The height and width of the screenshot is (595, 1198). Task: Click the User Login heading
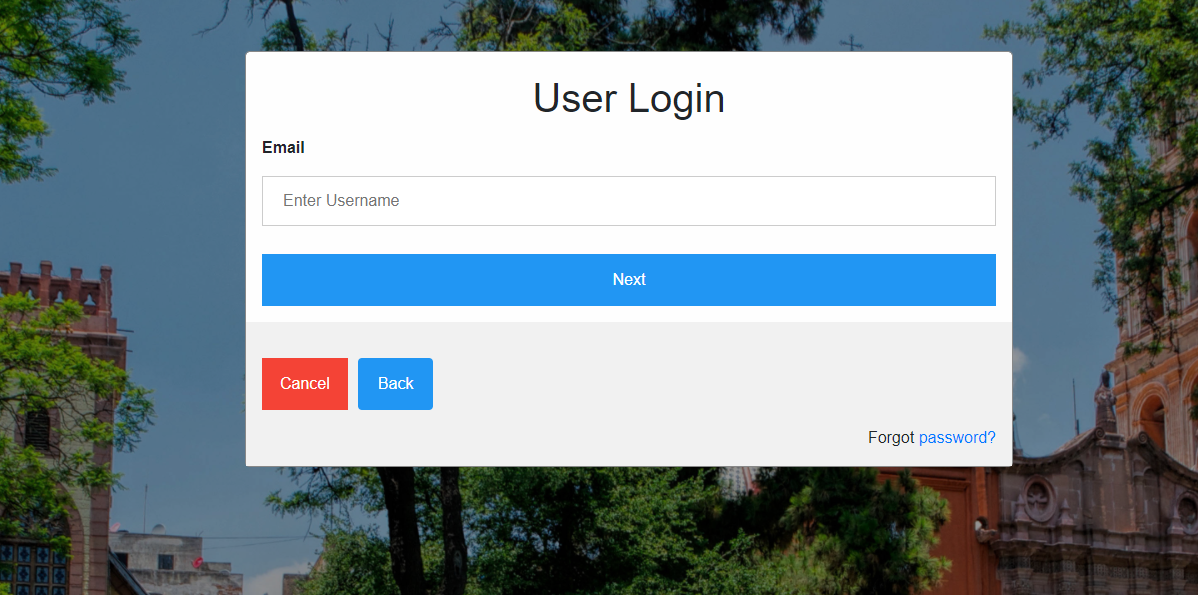click(629, 99)
